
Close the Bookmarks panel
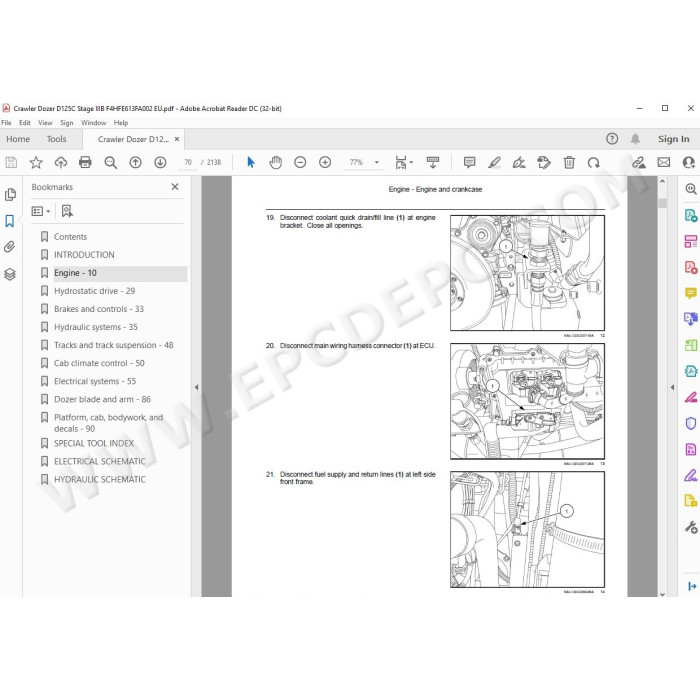tap(175, 187)
